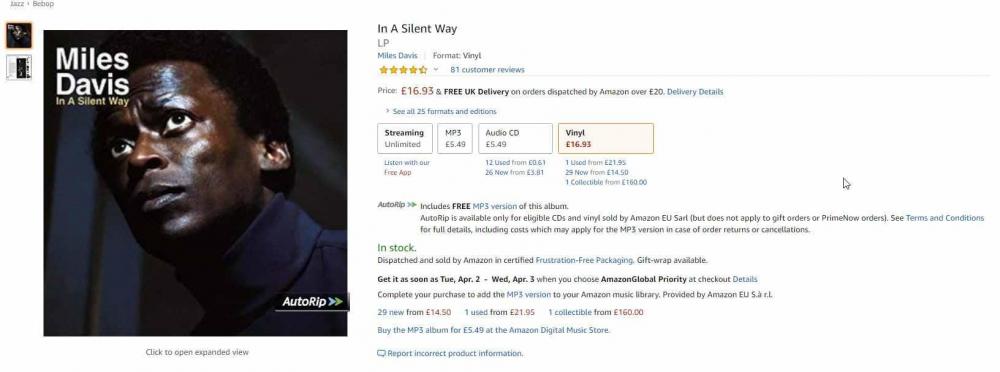Open Terms and Conditions link

[945, 218]
